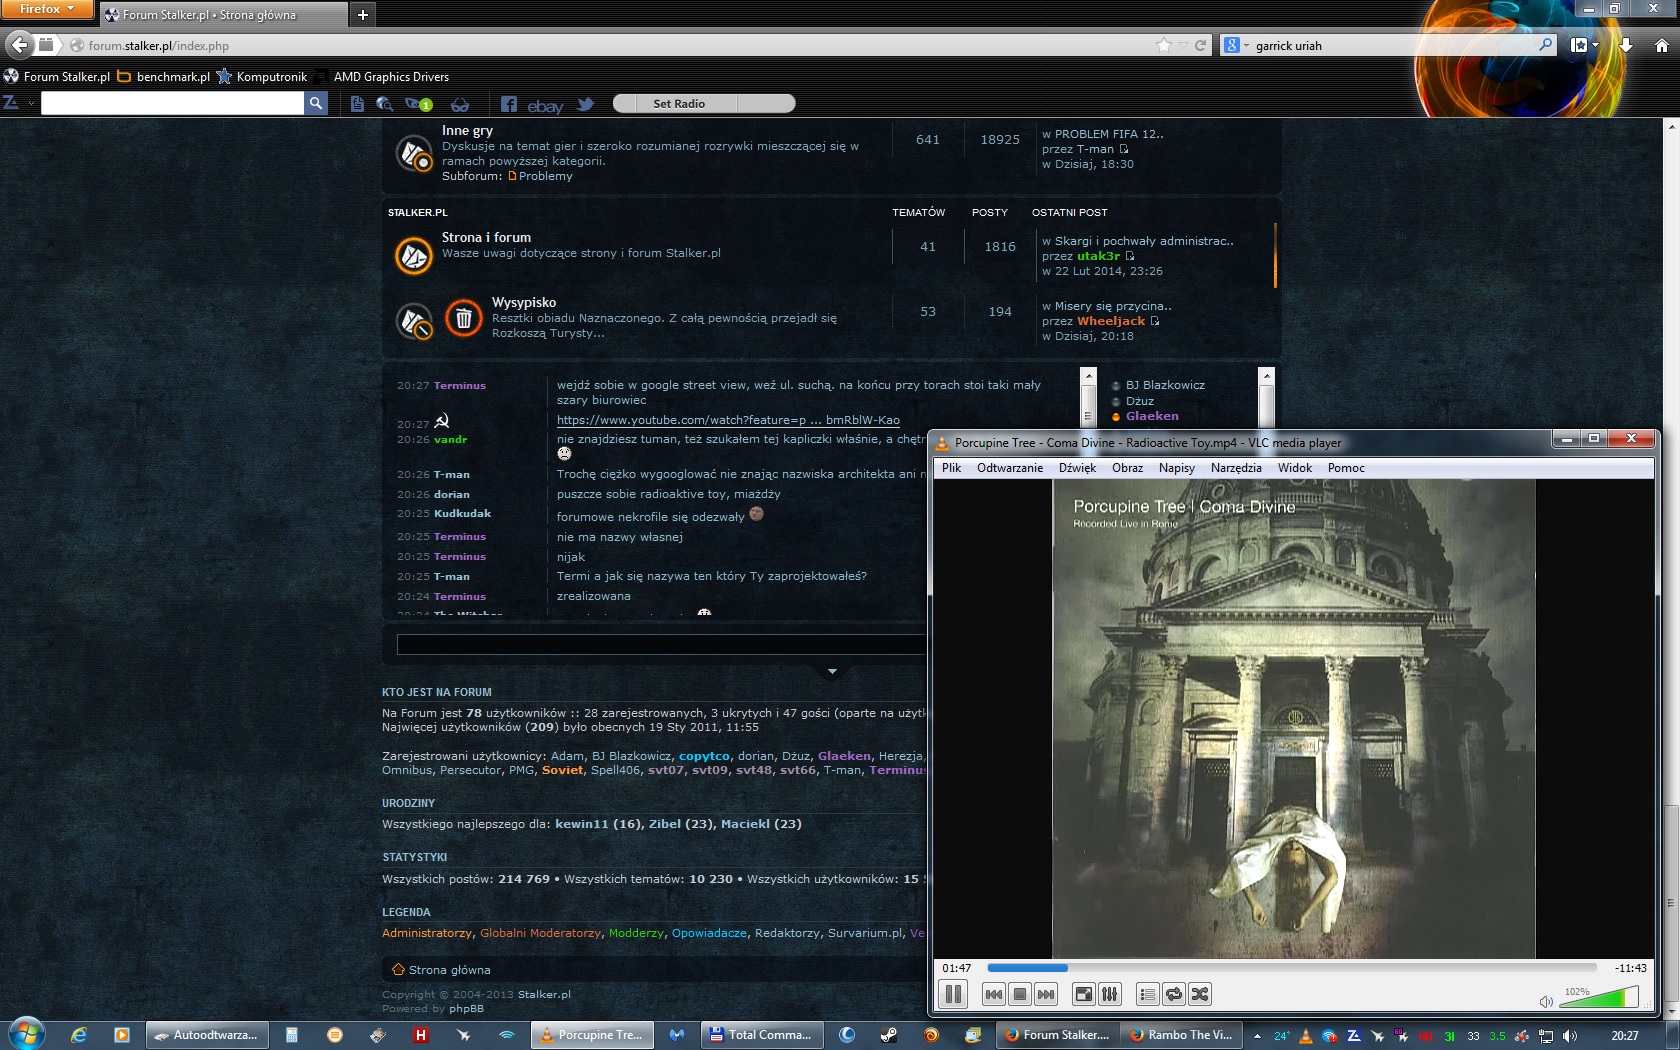Open VLC Plik menu

coord(951,468)
